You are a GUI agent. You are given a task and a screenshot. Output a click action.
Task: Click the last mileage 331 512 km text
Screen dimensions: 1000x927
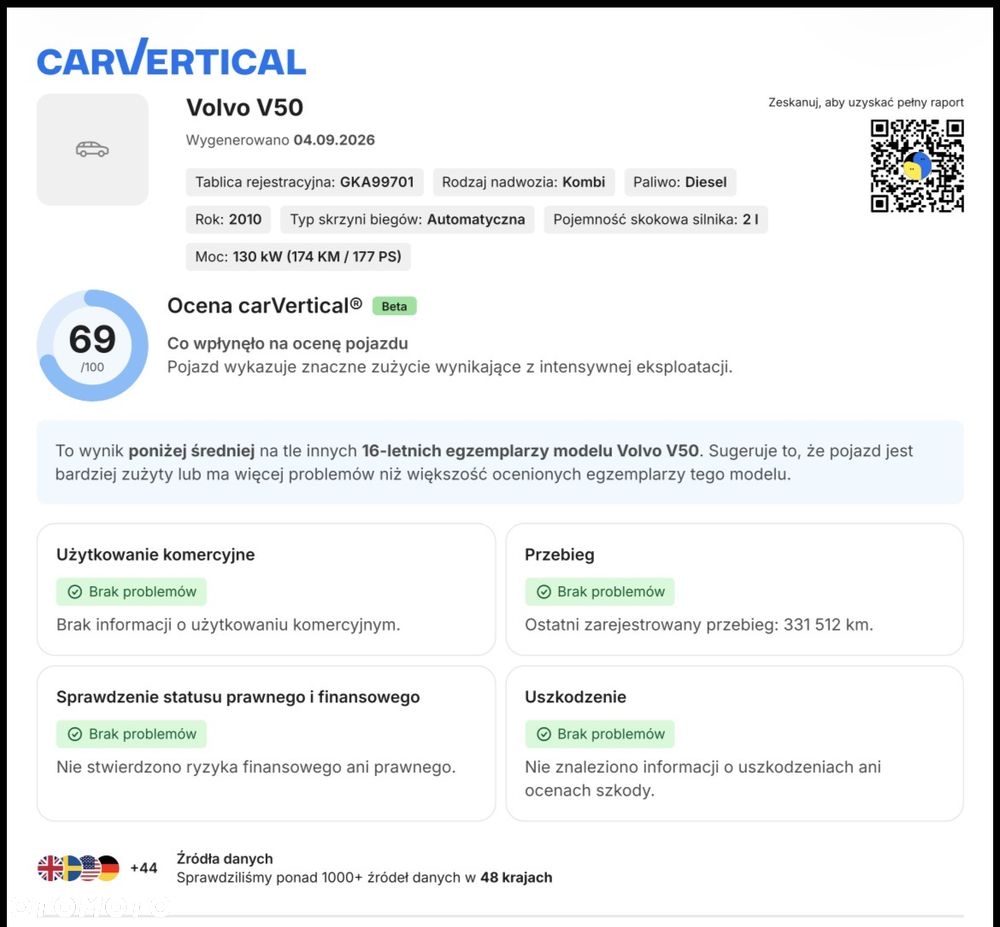(699, 625)
